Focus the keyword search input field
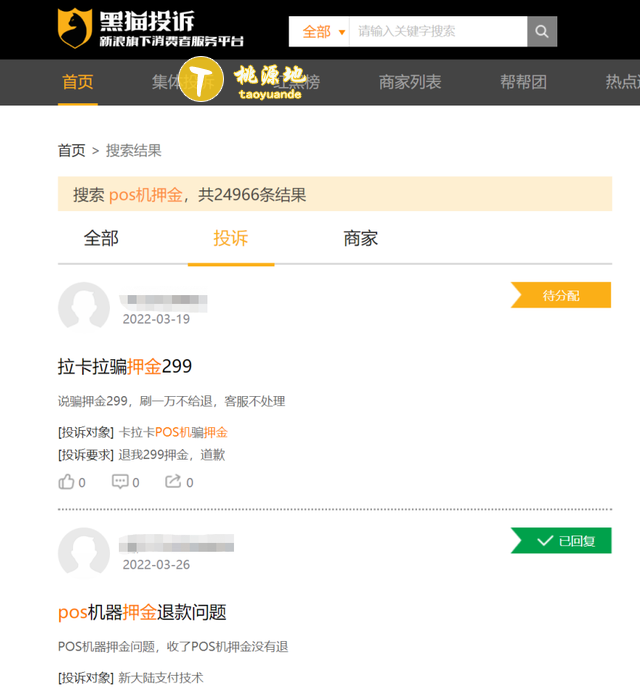 tap(435, 32)
